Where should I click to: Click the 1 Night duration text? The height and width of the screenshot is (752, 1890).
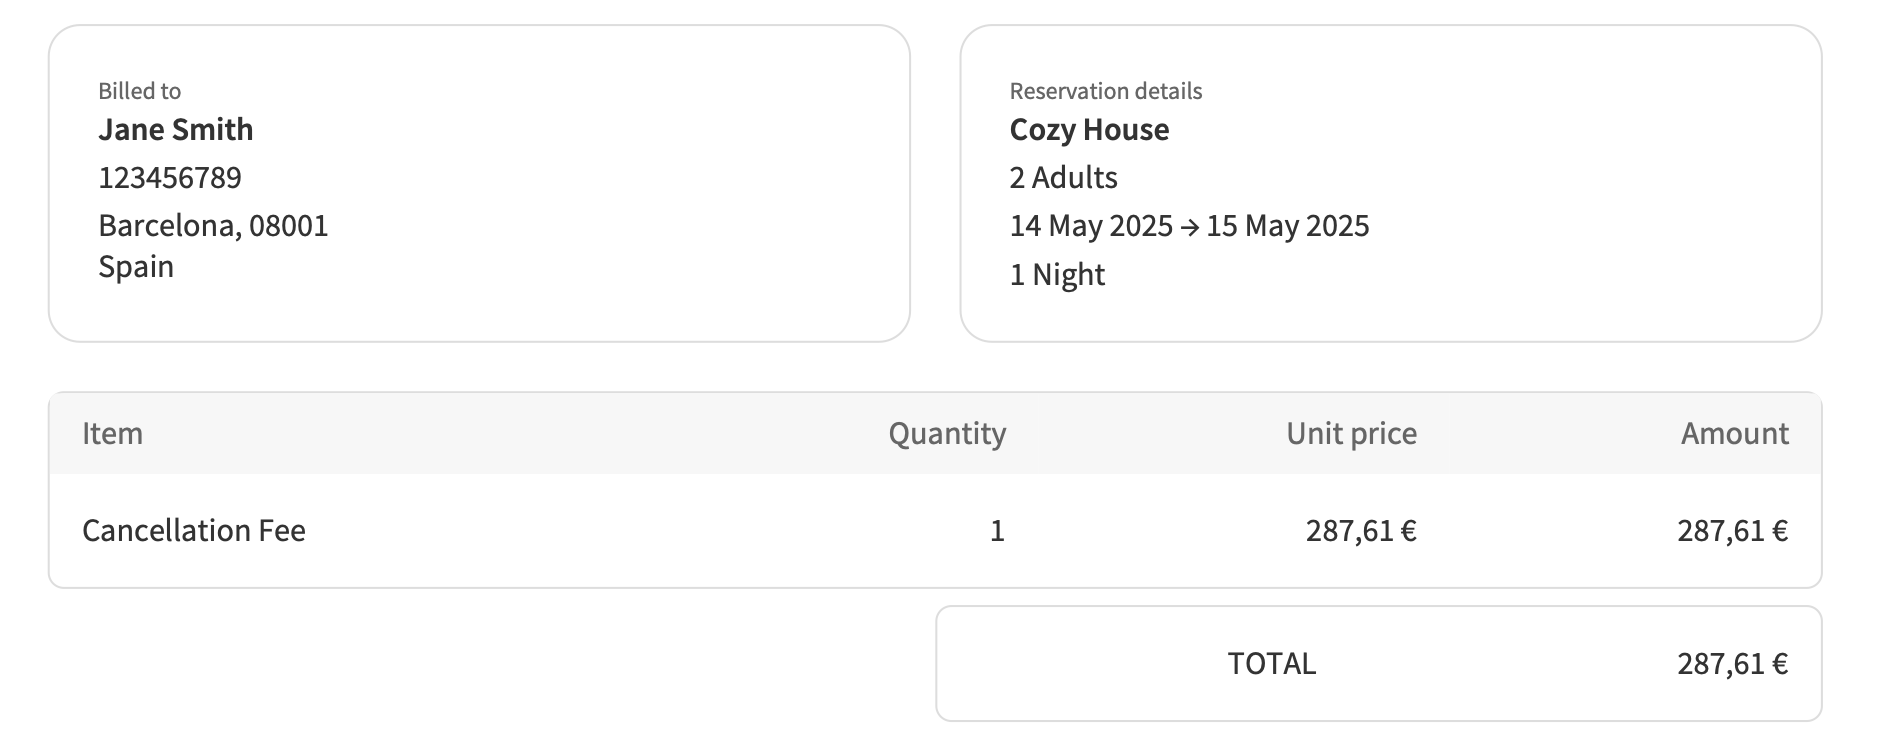pyautogui.click(x=1057, y=275)
